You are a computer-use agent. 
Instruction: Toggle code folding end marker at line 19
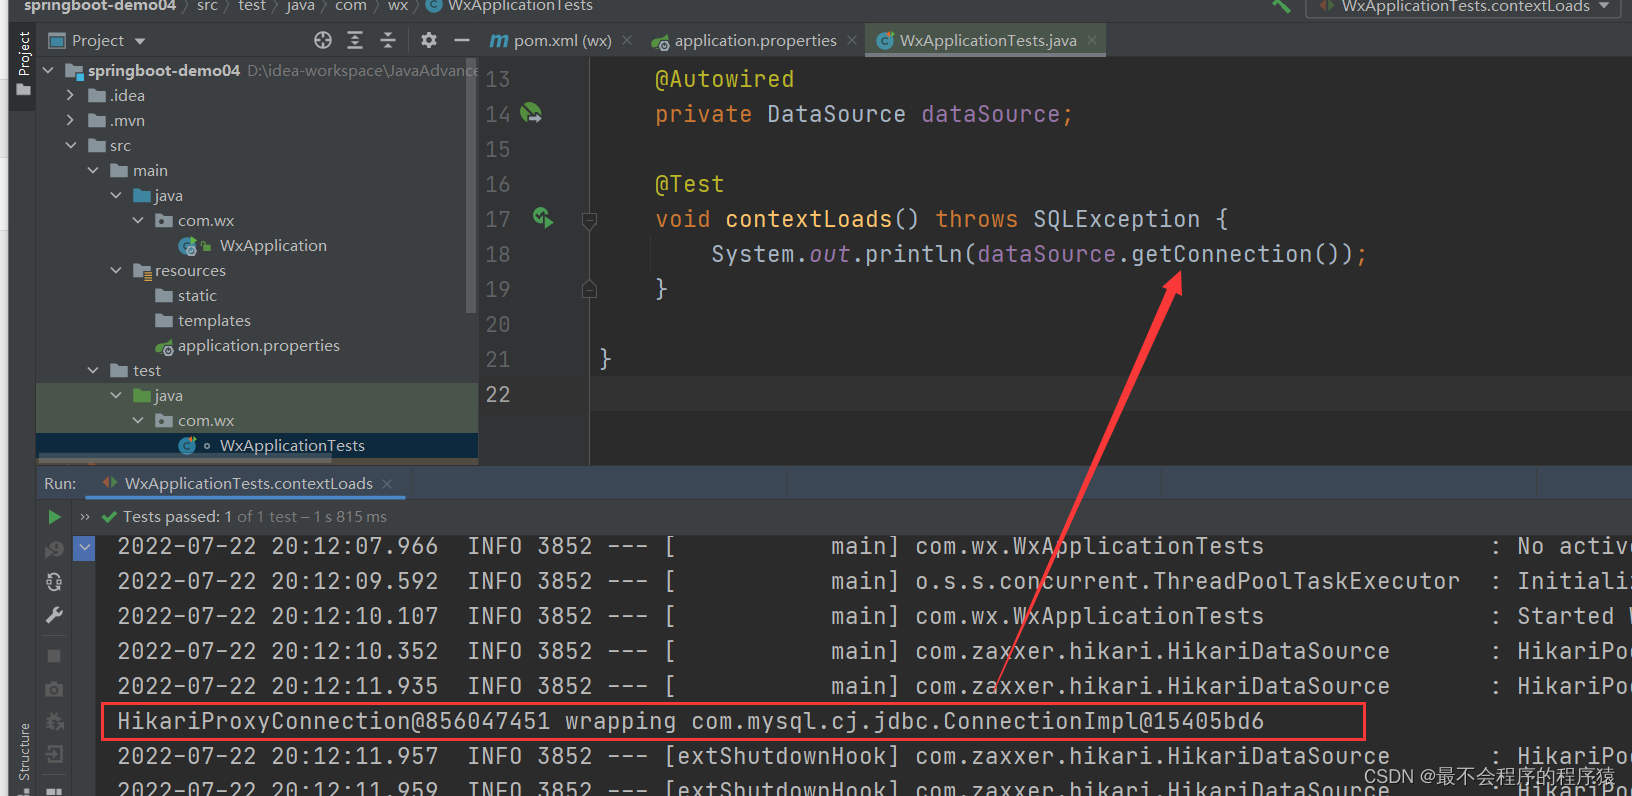(x=590, y=289)
